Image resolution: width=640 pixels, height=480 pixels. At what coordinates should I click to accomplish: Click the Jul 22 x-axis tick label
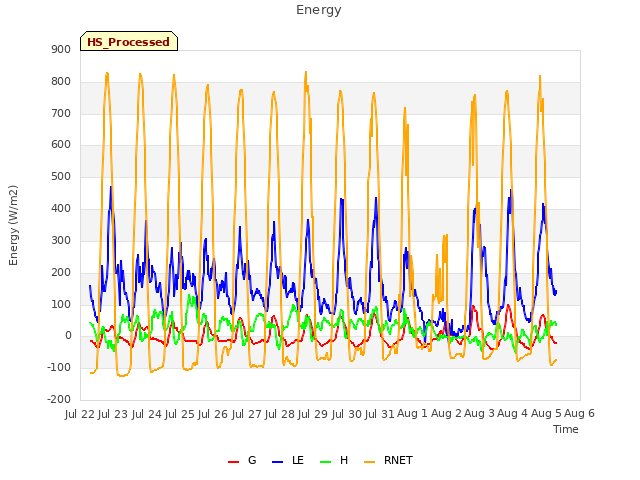80,414
